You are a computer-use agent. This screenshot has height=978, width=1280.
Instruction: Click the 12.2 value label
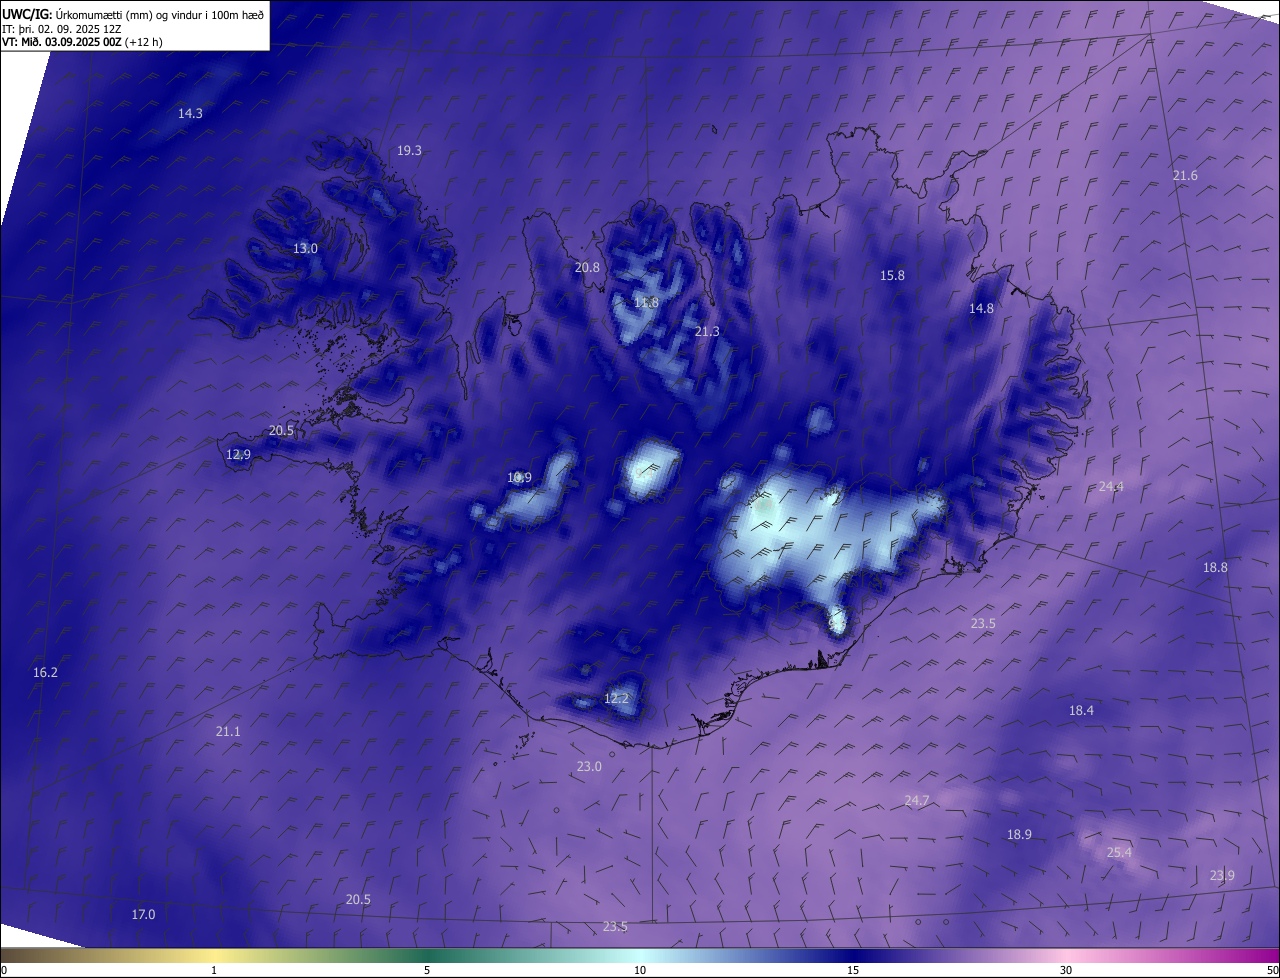(x=616, y=699)
